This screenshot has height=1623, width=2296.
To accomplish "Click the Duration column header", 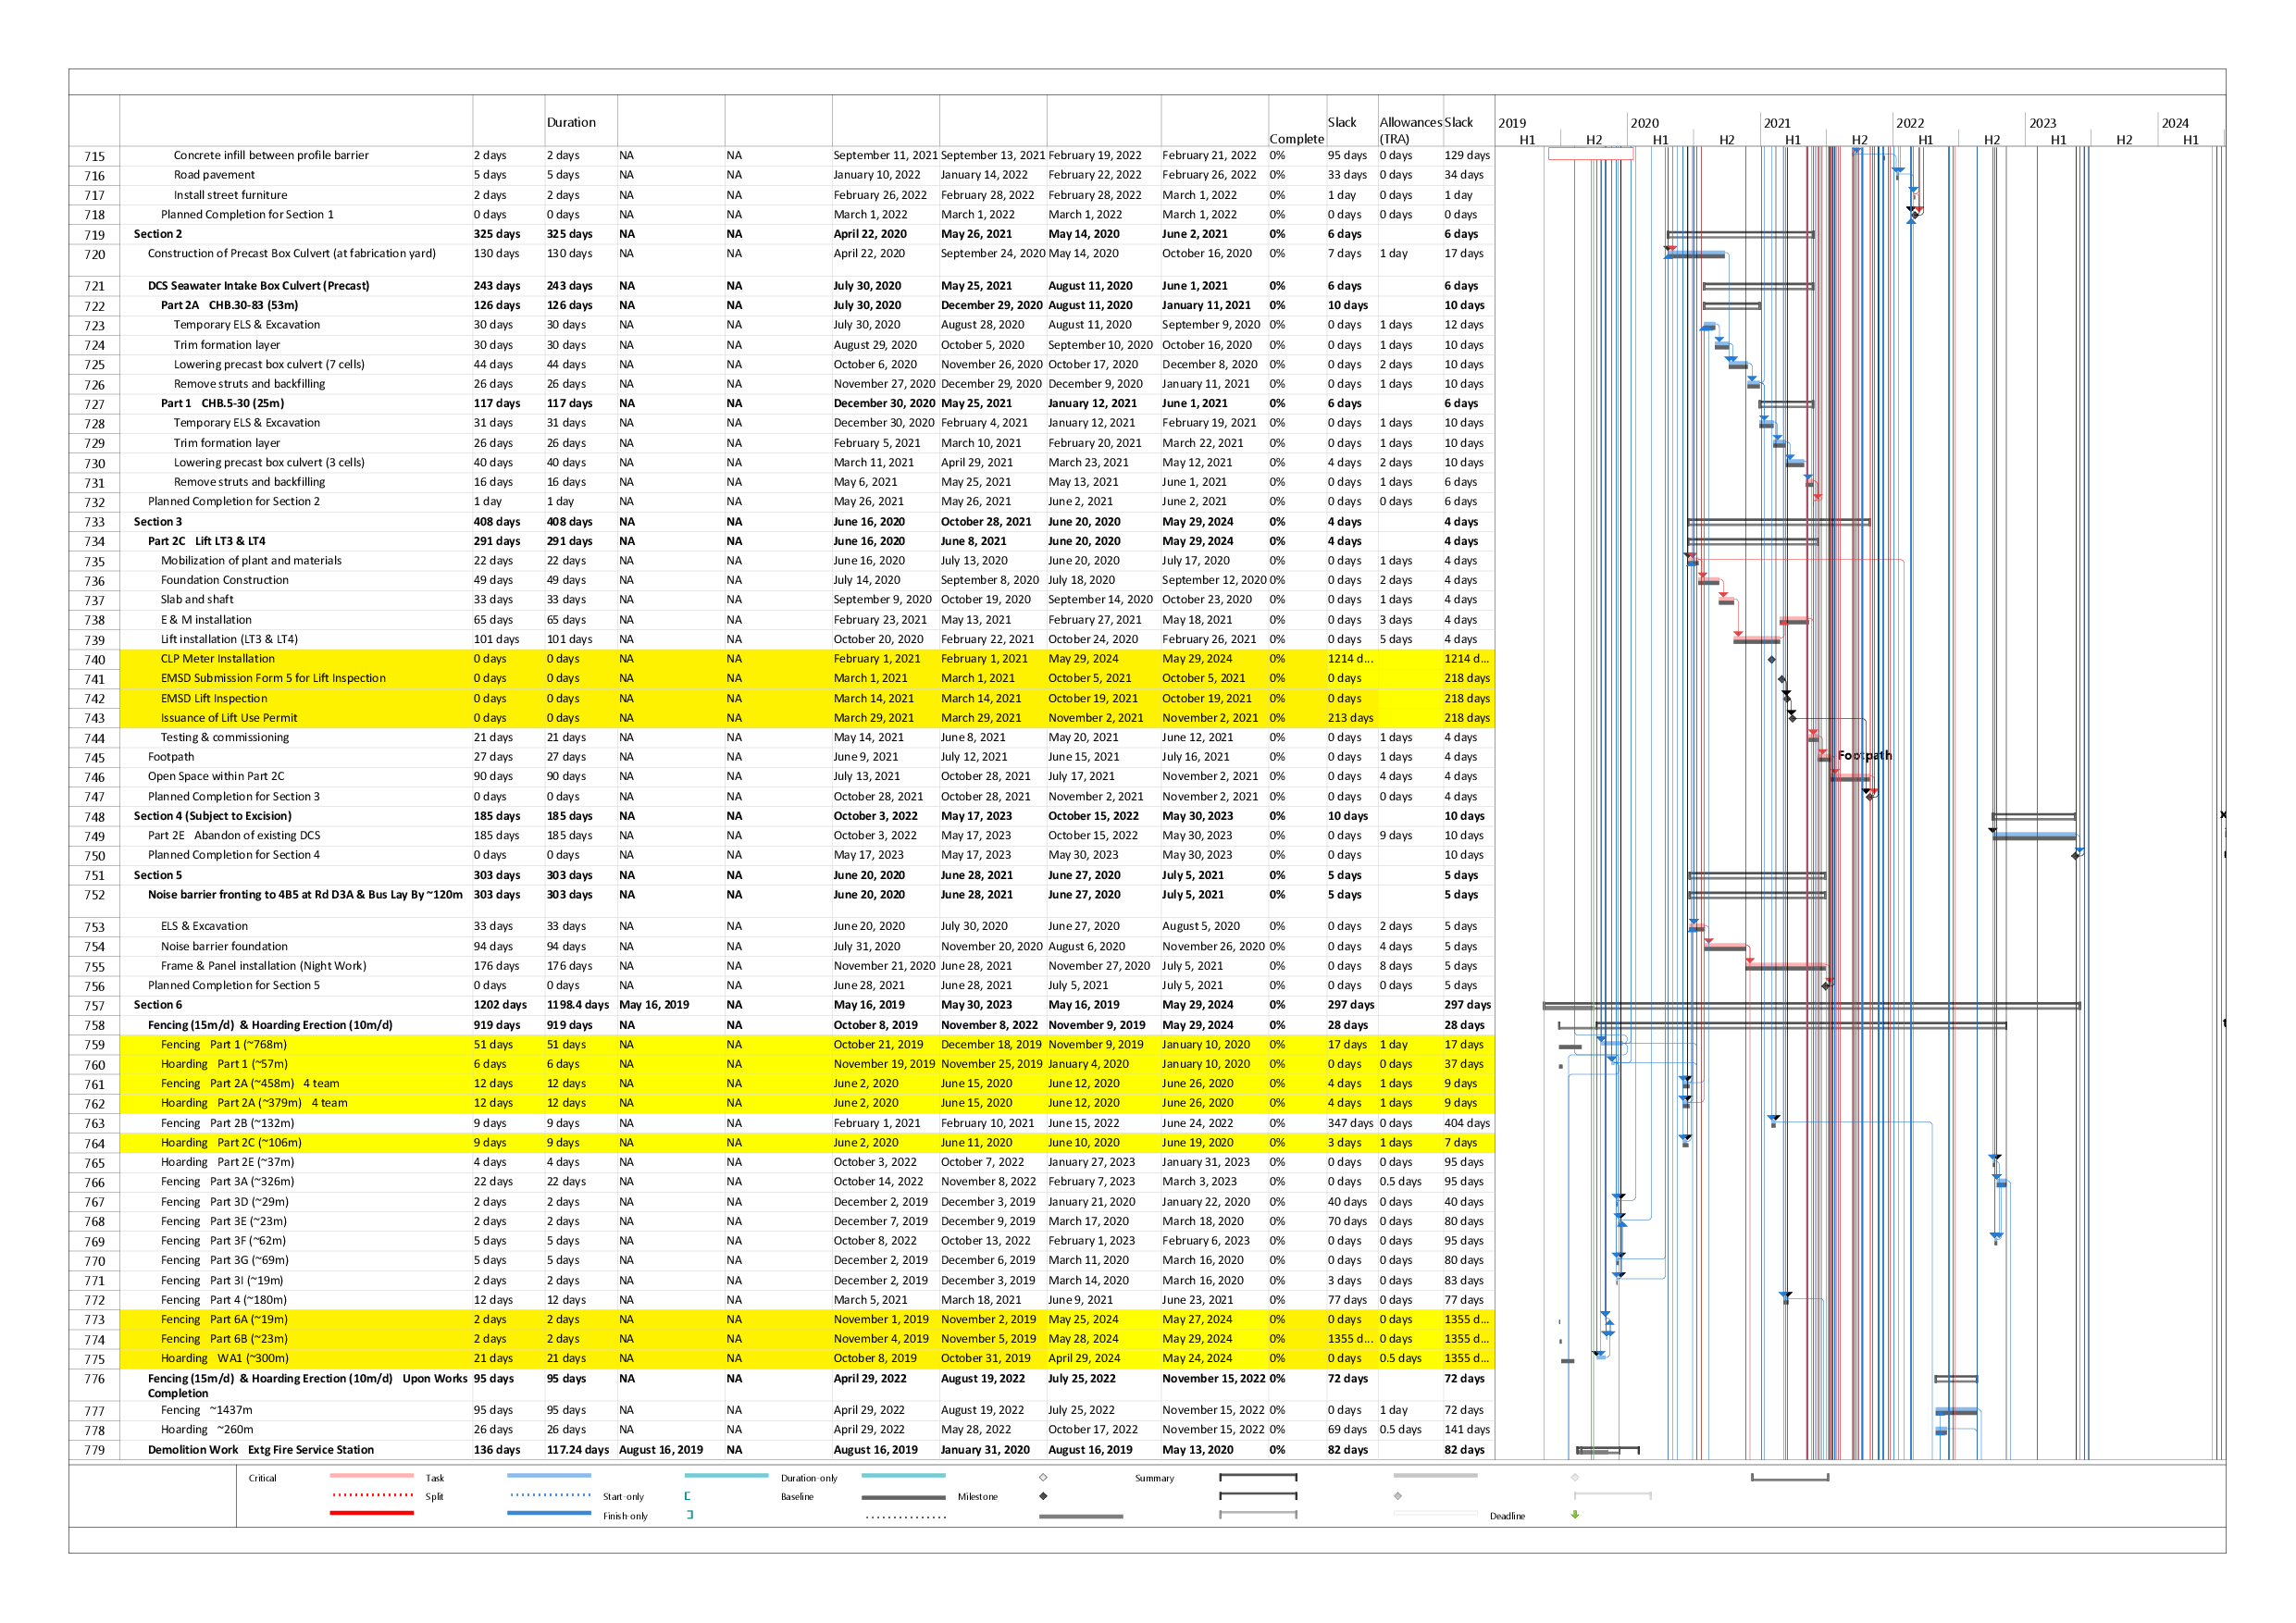I will [x=571, y=122].
